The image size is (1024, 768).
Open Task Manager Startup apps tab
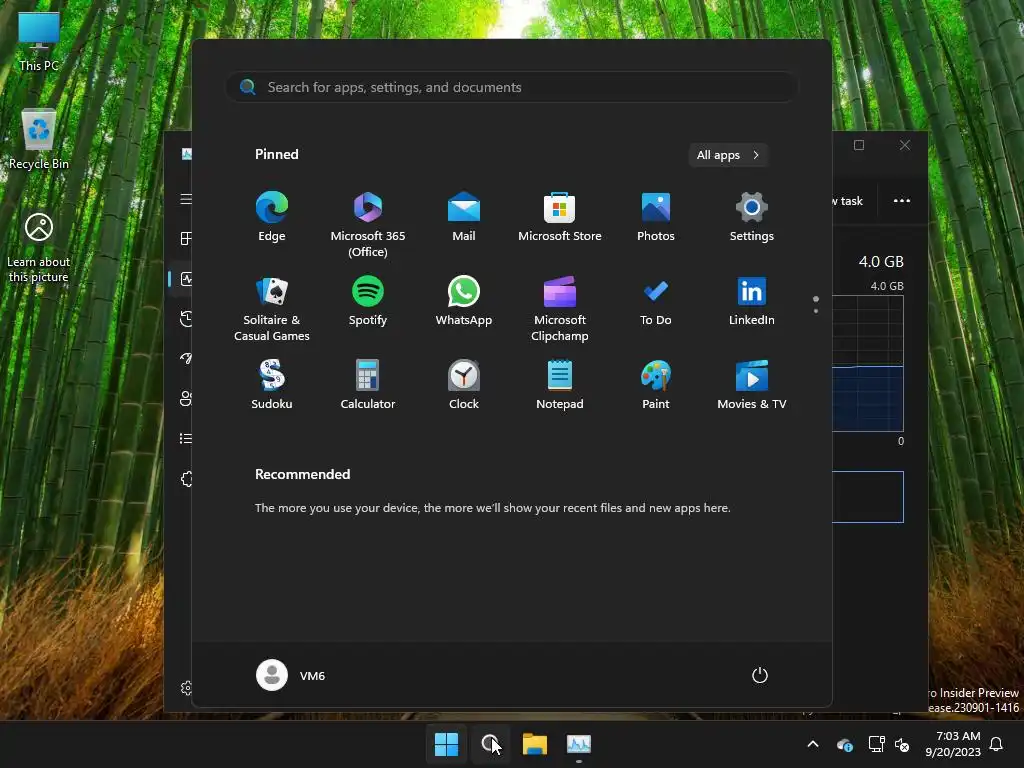click(186, 359)
